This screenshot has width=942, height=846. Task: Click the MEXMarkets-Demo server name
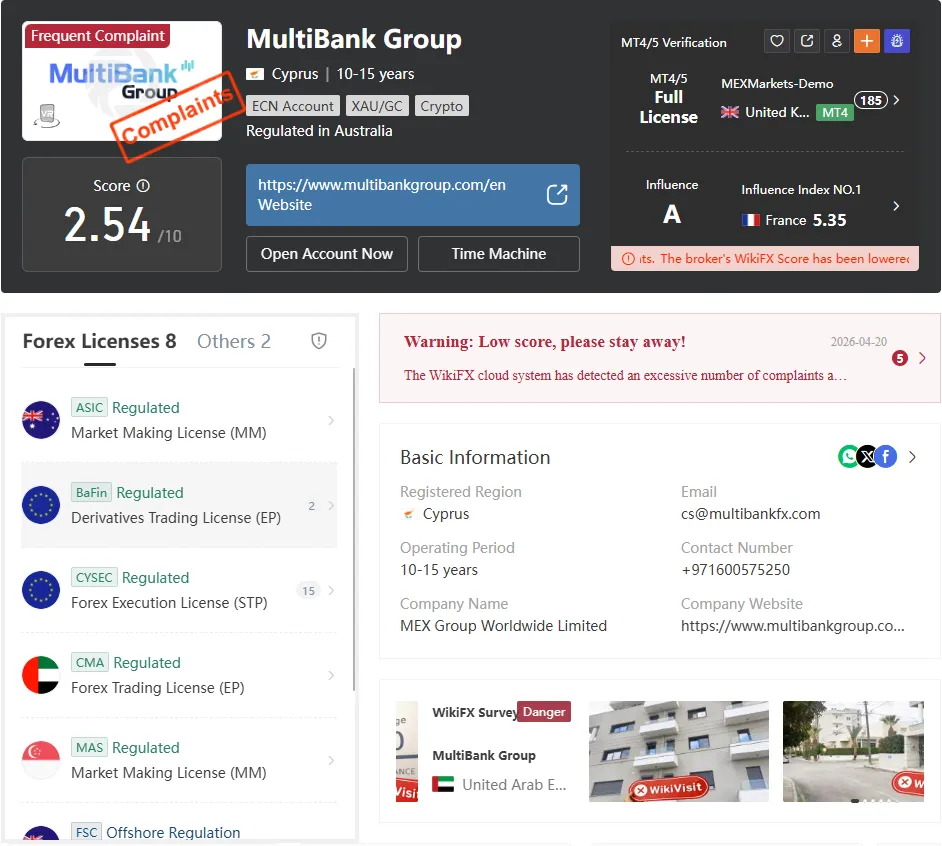(x=777, y=84)
